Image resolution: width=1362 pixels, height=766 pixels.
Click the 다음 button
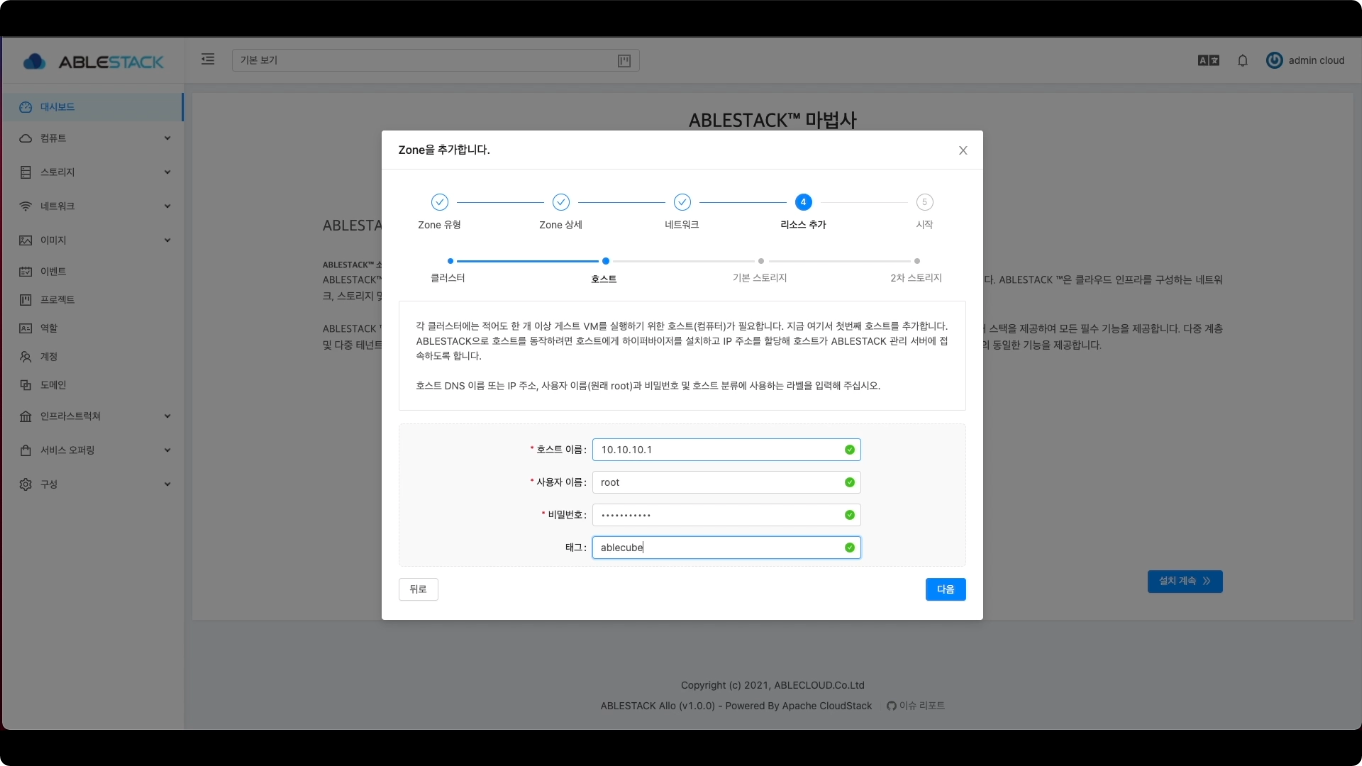click(x=945, y=589)
